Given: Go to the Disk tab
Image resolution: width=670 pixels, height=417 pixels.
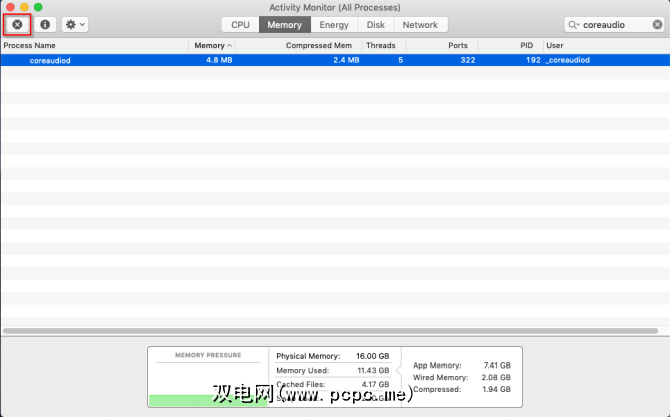Looking at the screenshot, I should [376, 25].
